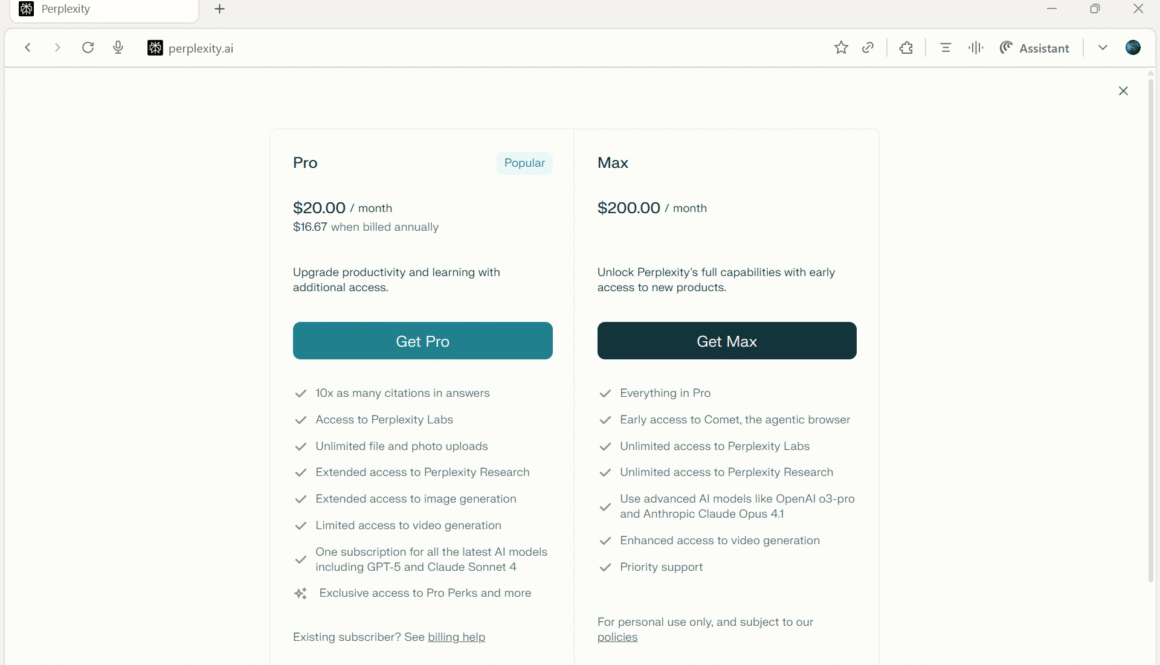The height and width of the screenshot is (665, 1160).
Task: Close the pricing plans overlay
Action: tap(1123, 91)
